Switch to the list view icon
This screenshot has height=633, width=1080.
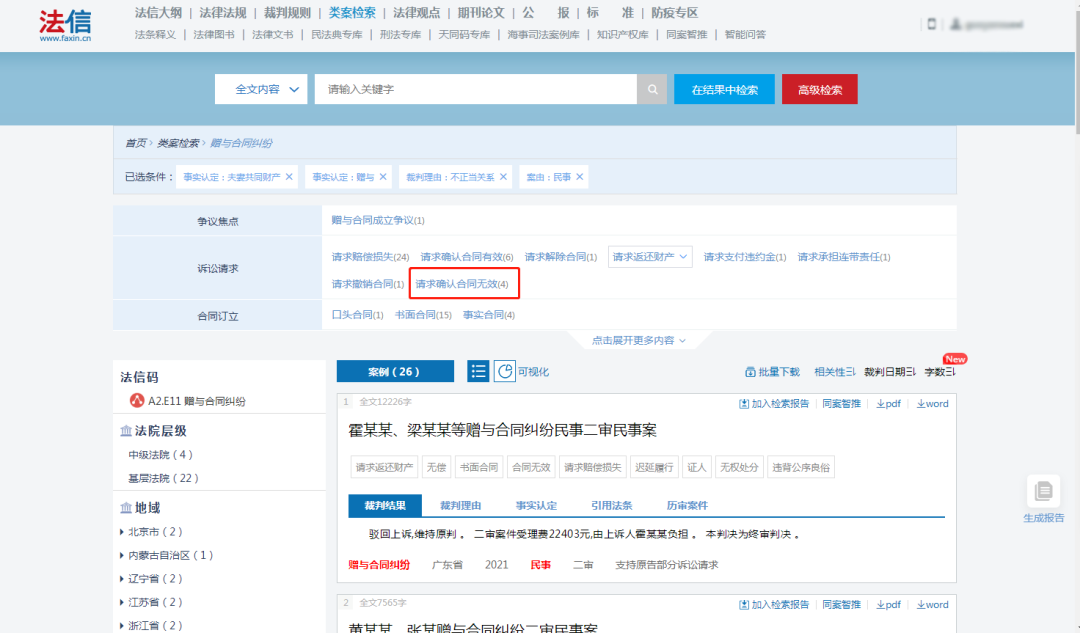(478, 371)
